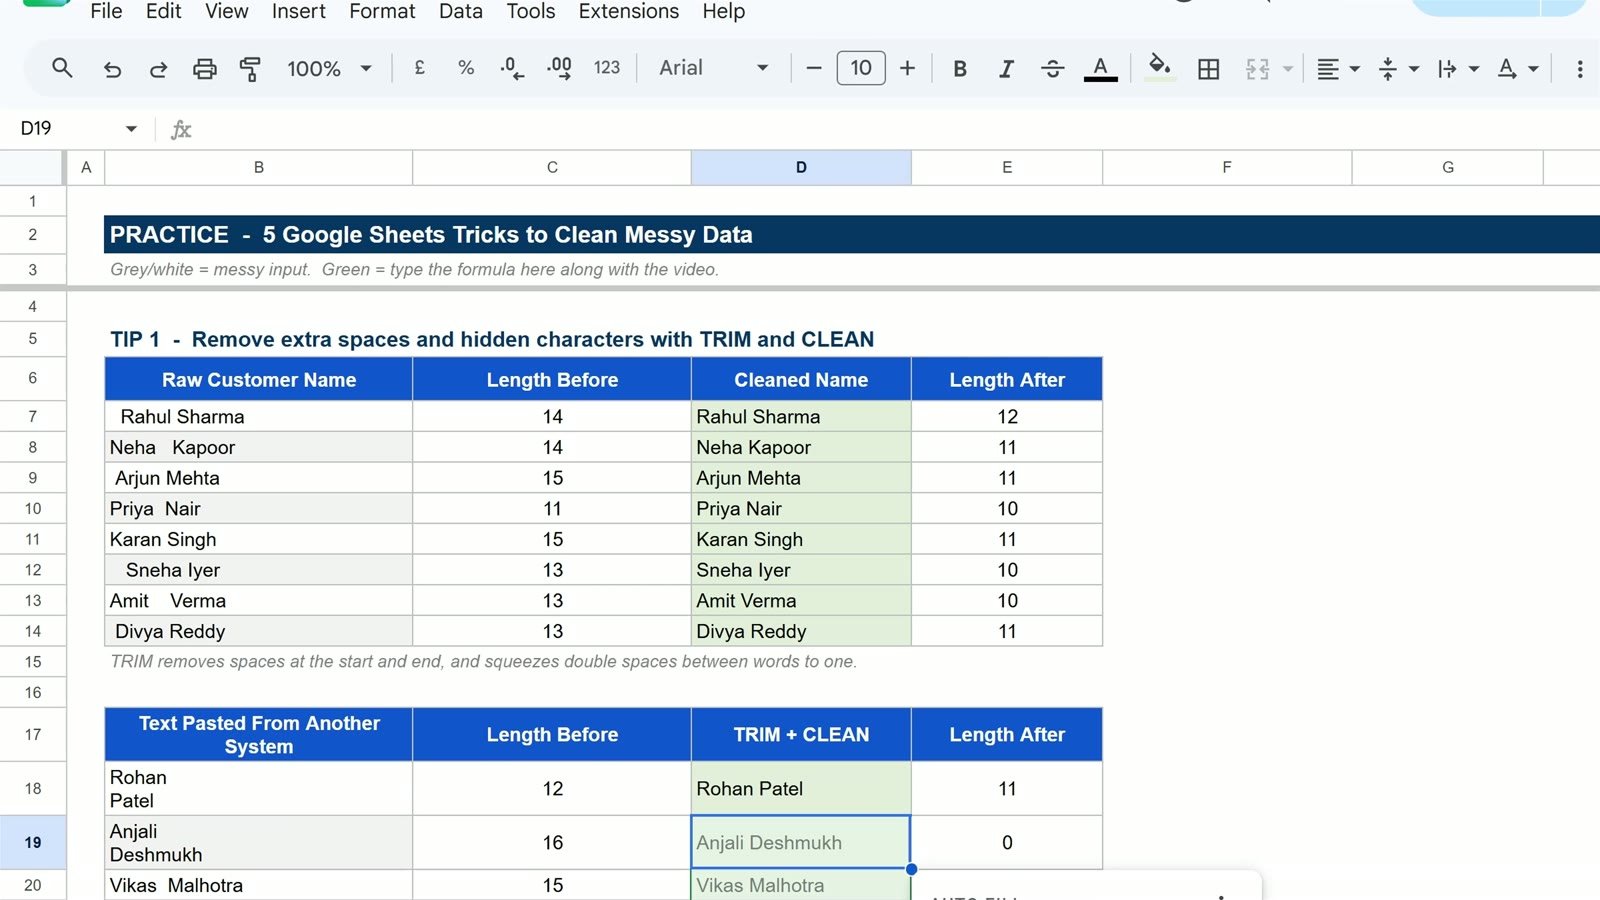Select column F header

[1227, 167]
